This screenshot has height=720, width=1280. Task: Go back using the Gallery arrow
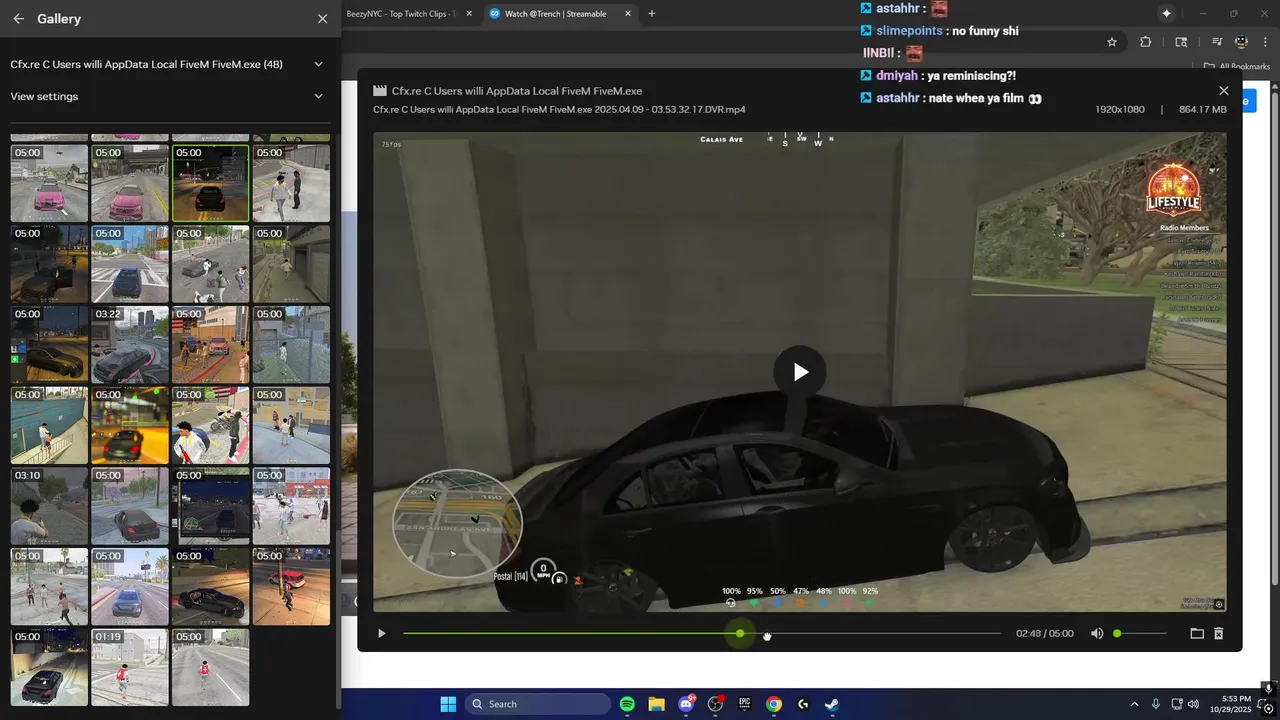point(19,19)
